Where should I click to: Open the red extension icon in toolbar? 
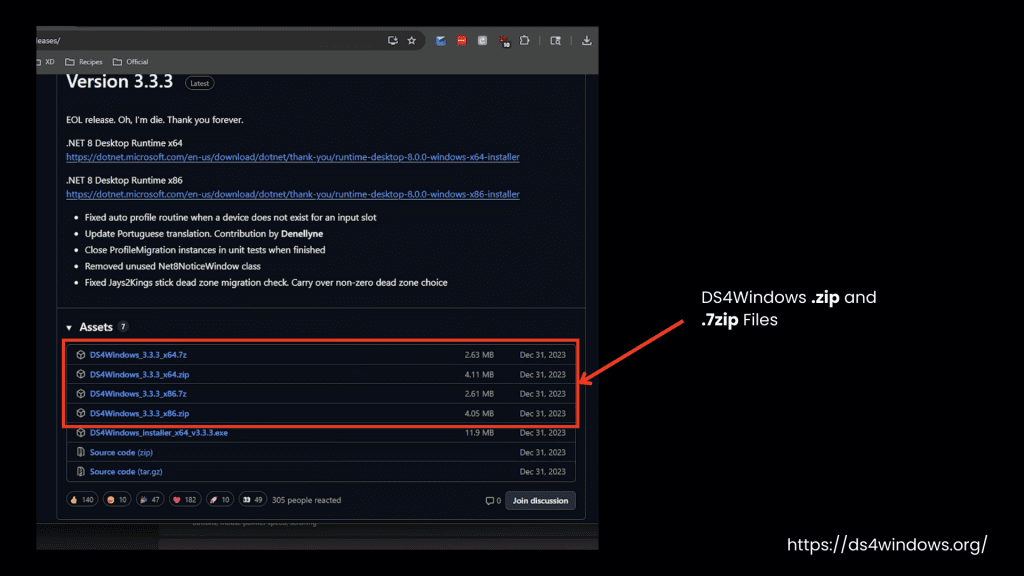[x=462, y=40]
